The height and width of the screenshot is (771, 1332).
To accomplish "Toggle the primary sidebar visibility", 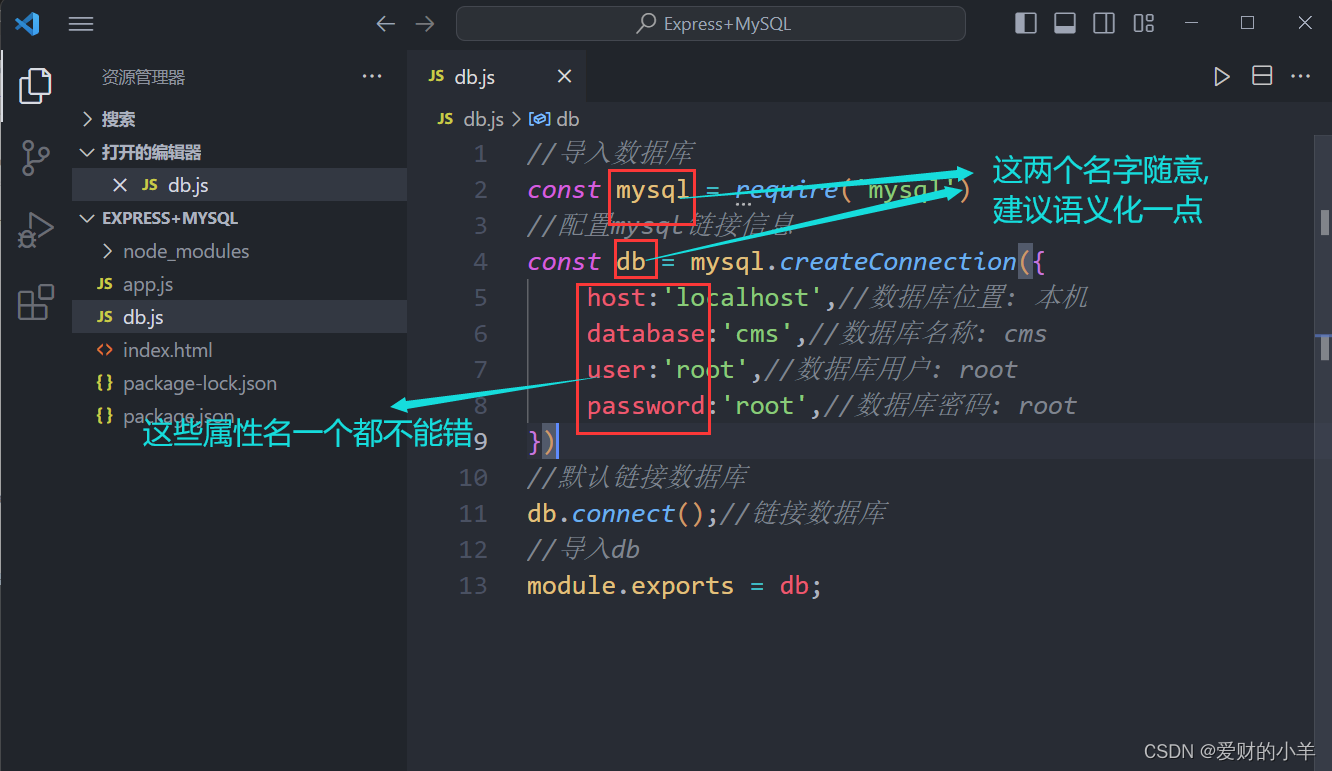I will point(1025,22).
